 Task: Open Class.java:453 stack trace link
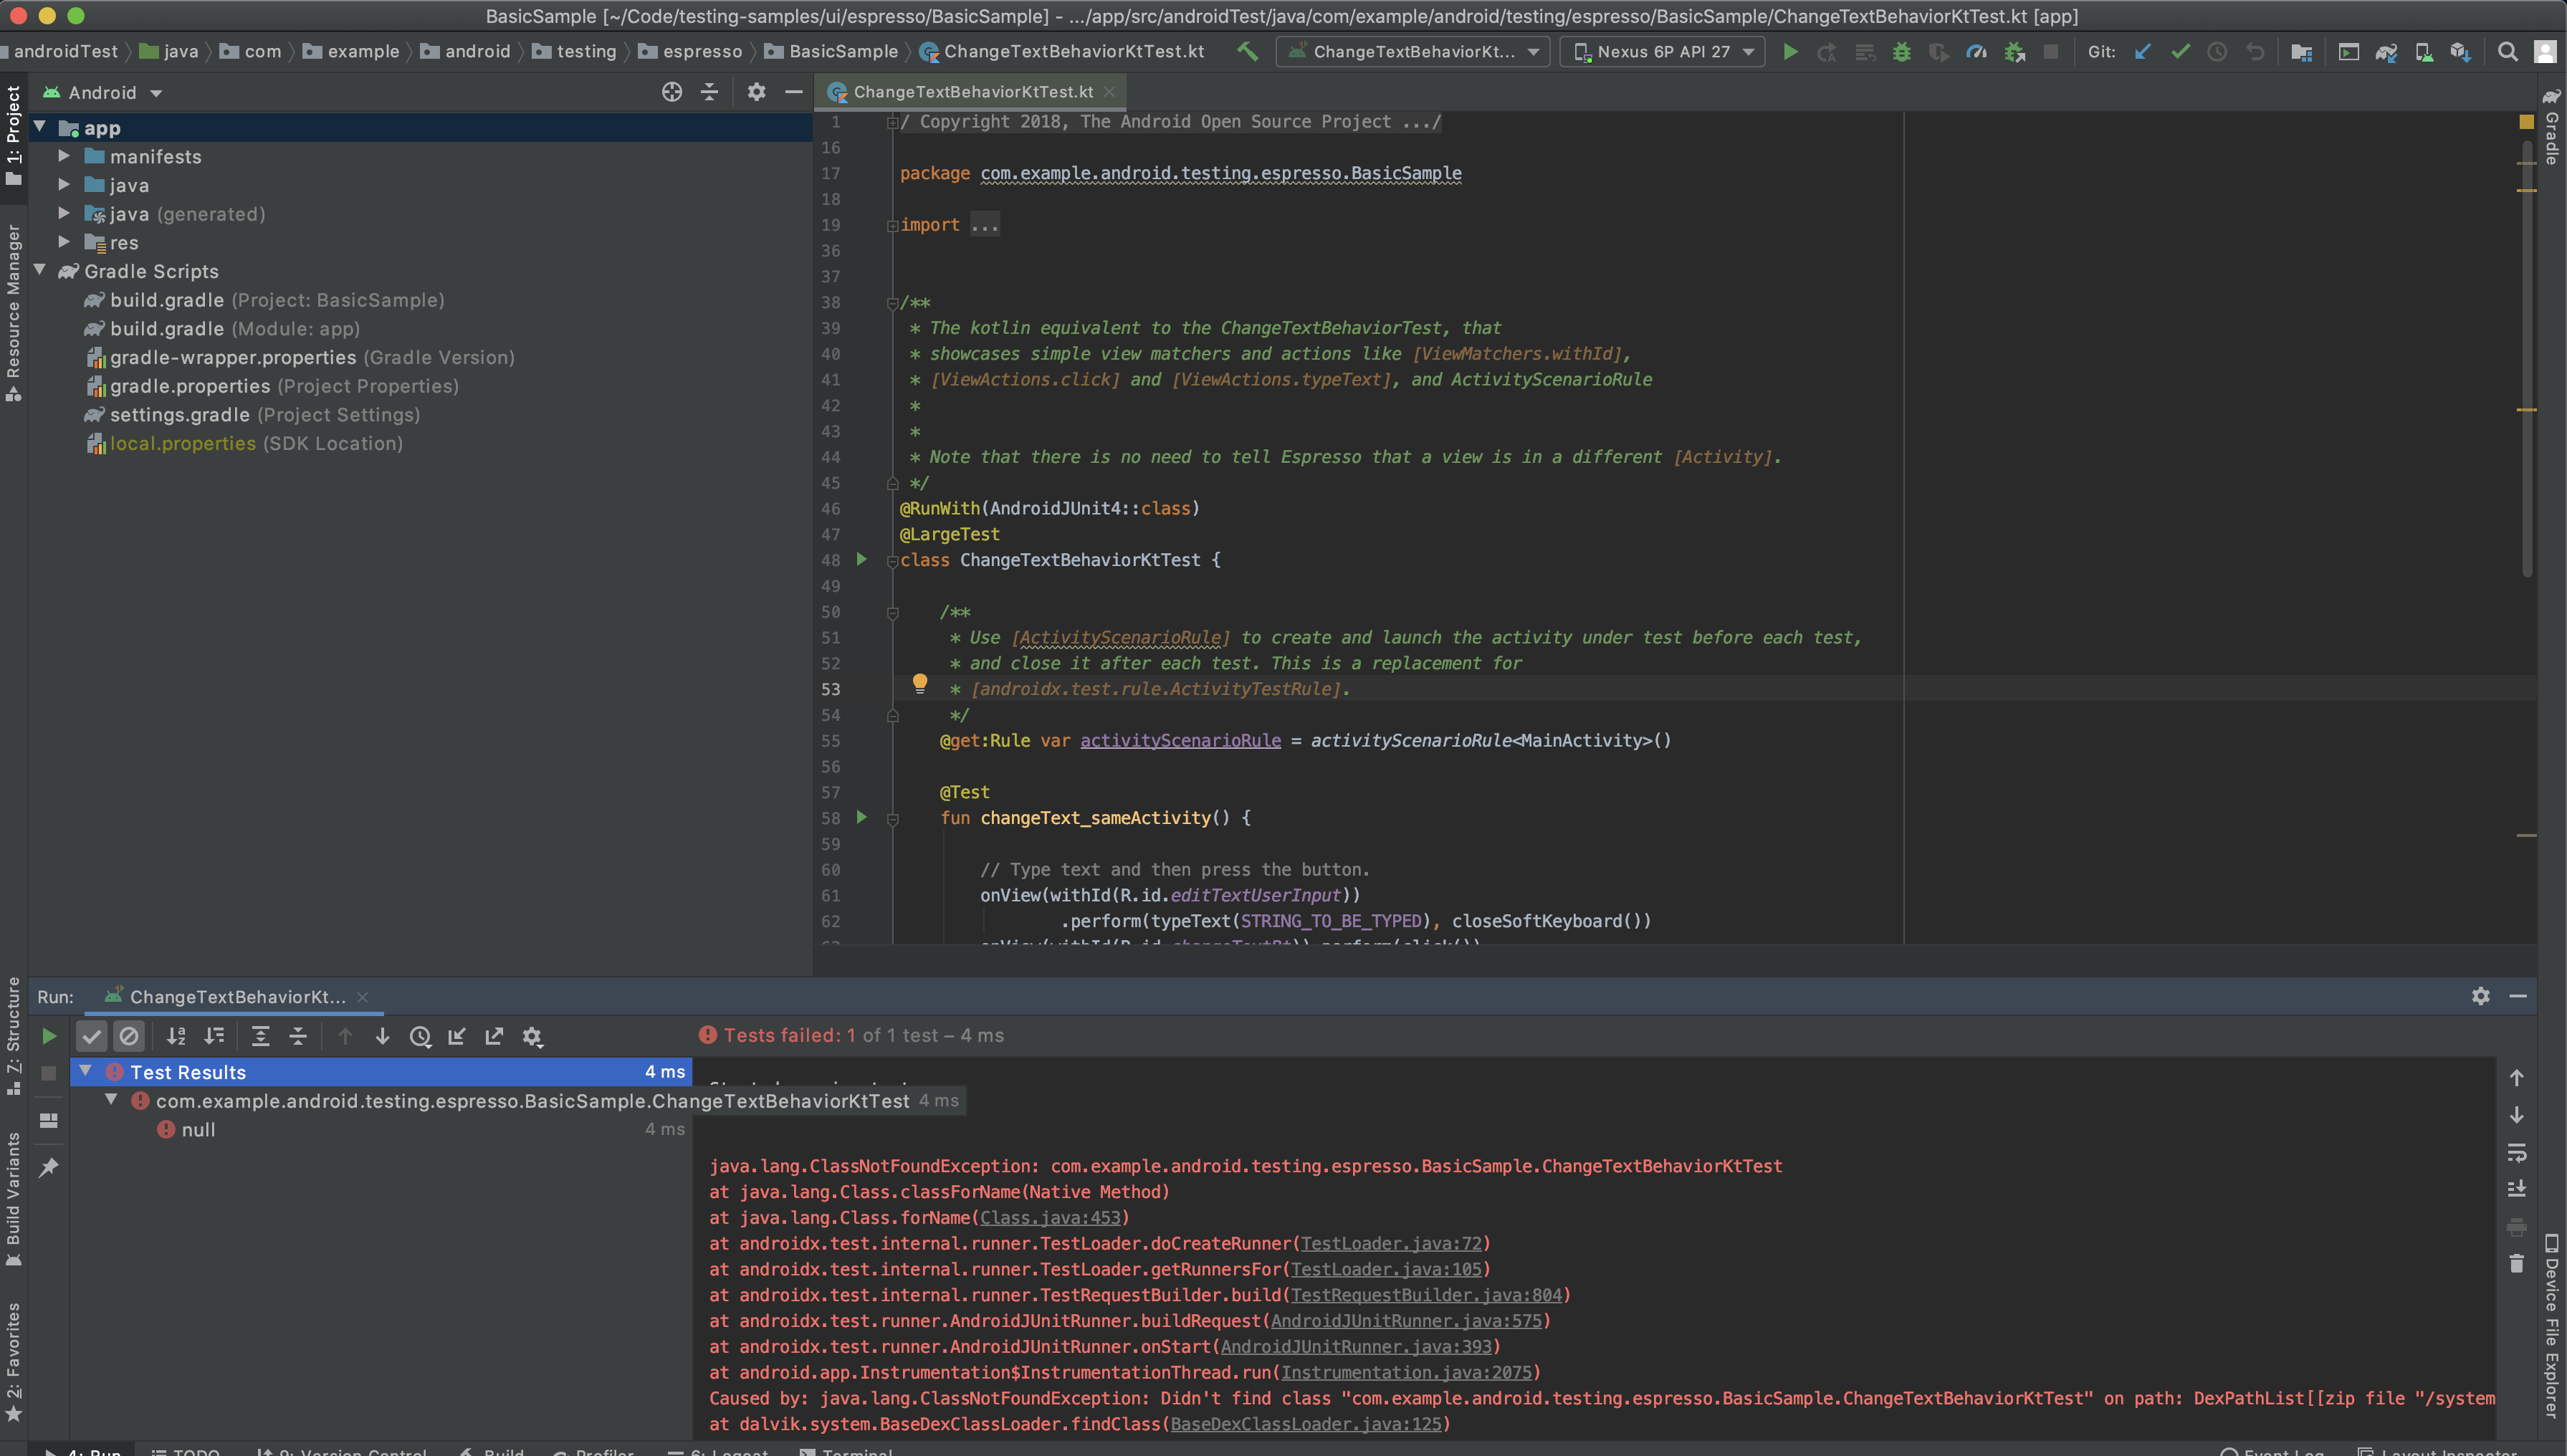[1050, 1217]
